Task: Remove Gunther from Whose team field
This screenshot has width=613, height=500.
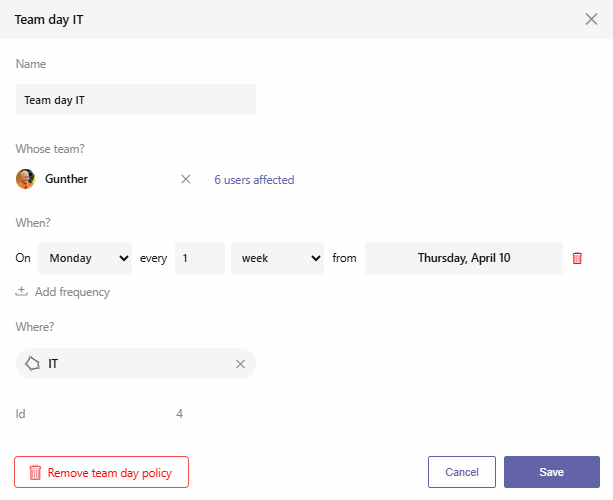Action: coord(186,179)
